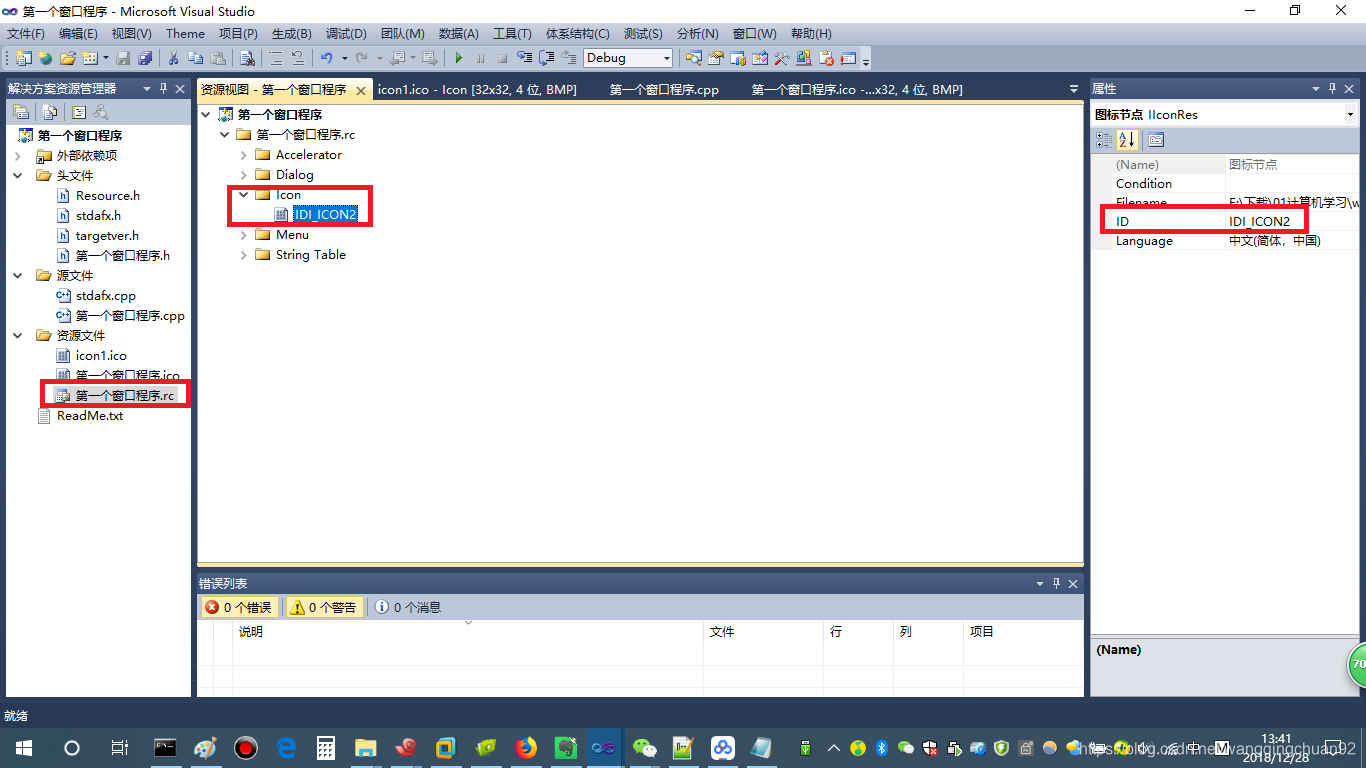1366x768 pixels.
Task: Expand 外部依赖项 in Solution Explorer
Action: click(x=18, y=156)
